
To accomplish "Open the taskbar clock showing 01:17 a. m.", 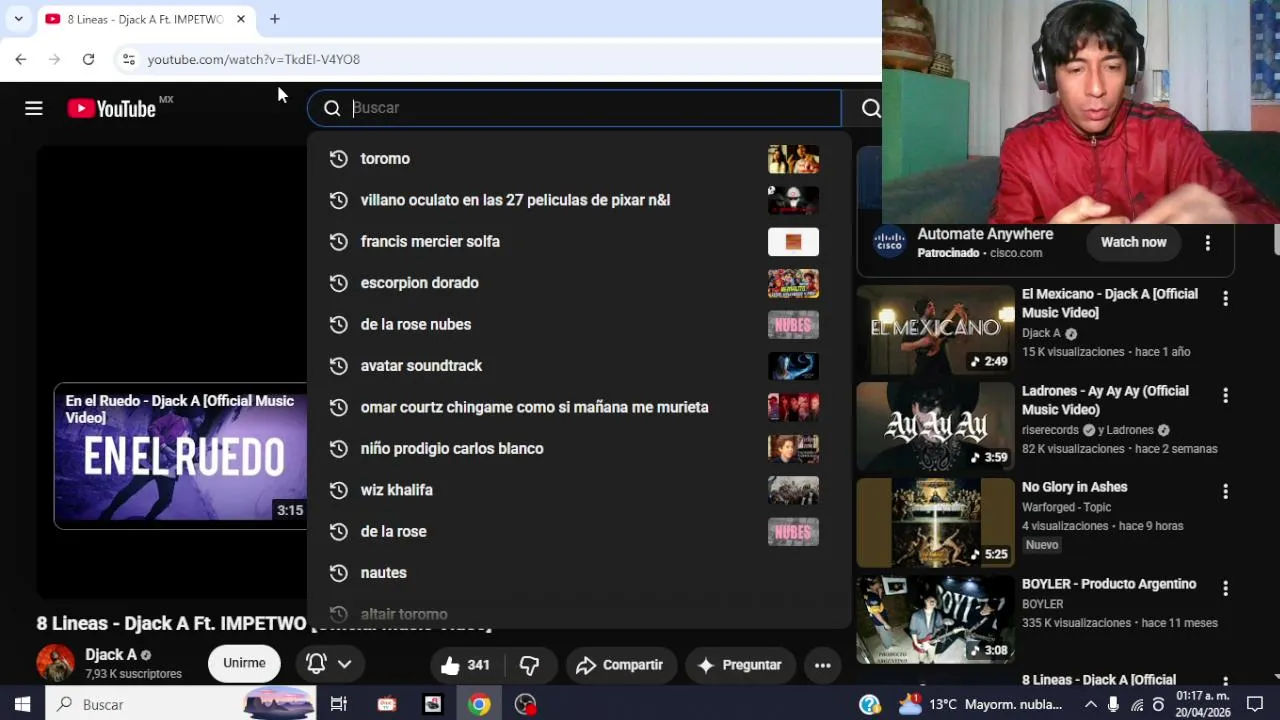I will (x=1202, y=704).
